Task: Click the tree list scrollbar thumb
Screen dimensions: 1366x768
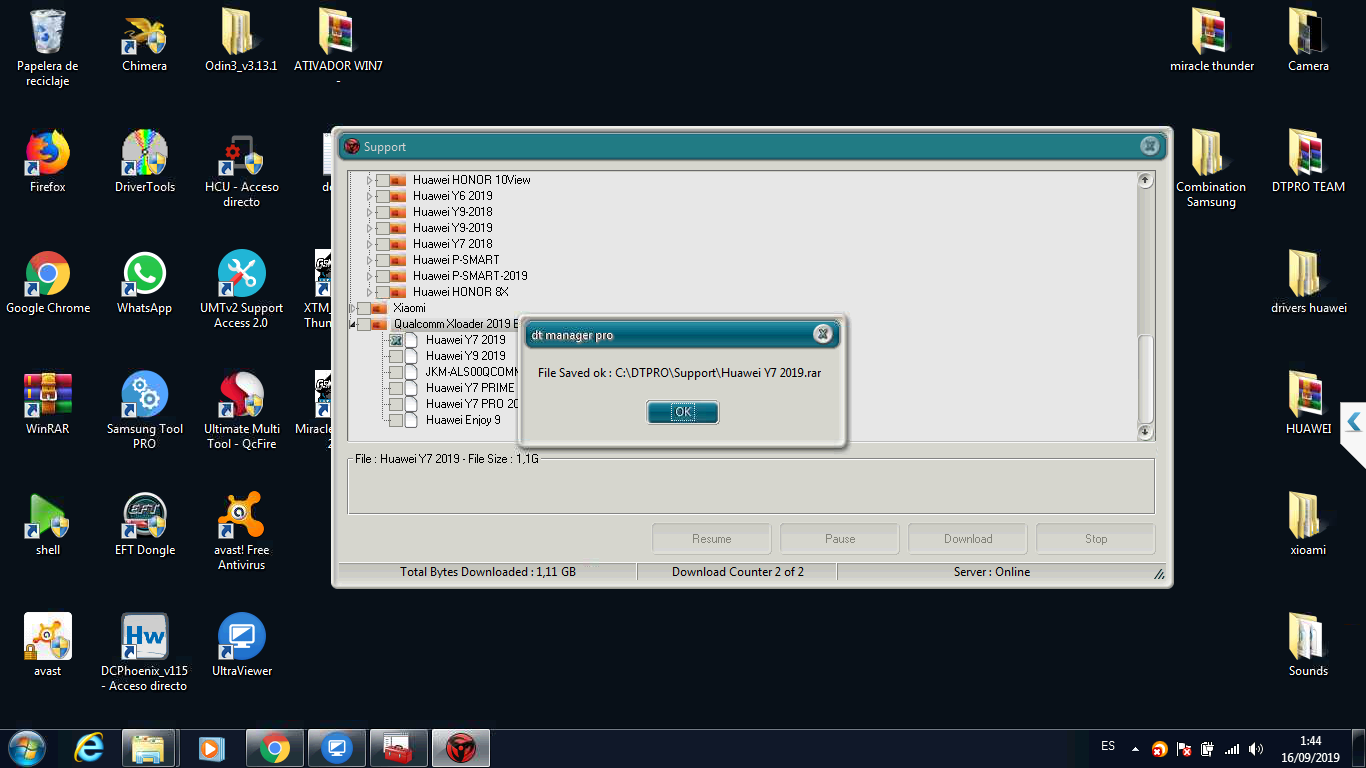Action: coord(1146,379)
